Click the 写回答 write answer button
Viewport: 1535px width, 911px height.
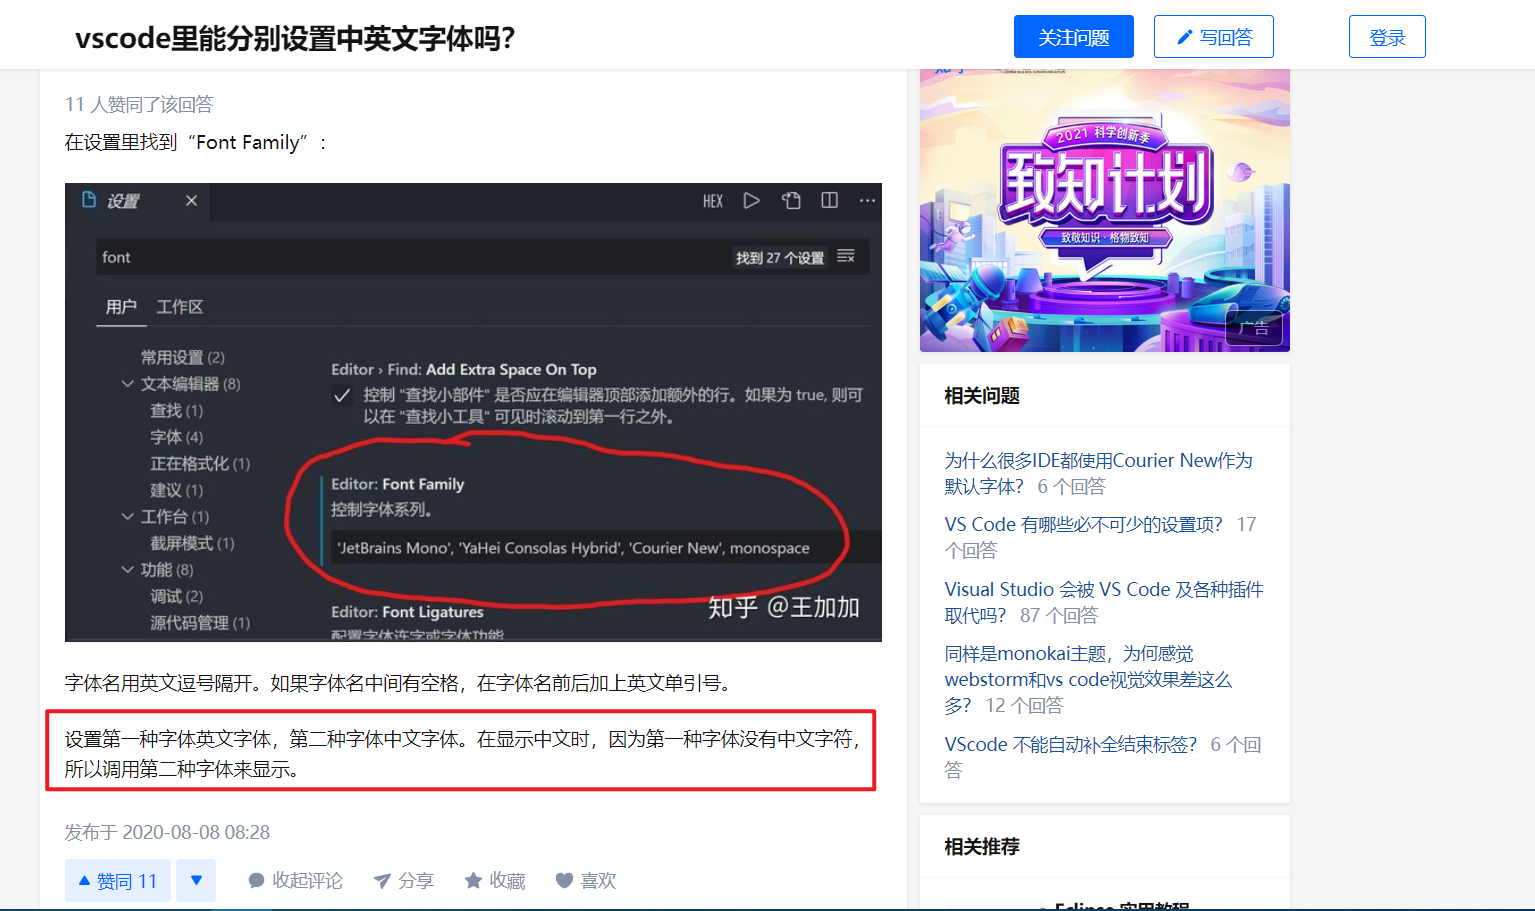(x=1213, y=37)
